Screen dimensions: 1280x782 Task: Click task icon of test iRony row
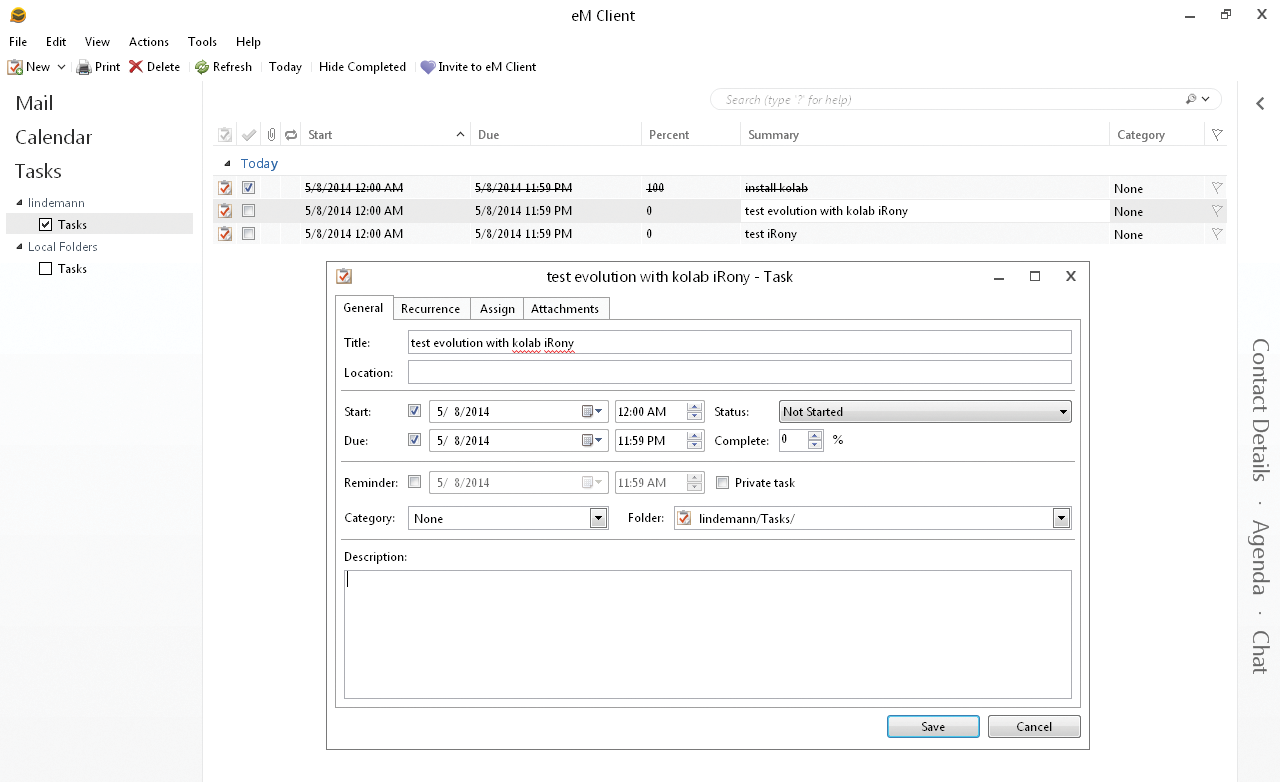click(x=225, y=233)
